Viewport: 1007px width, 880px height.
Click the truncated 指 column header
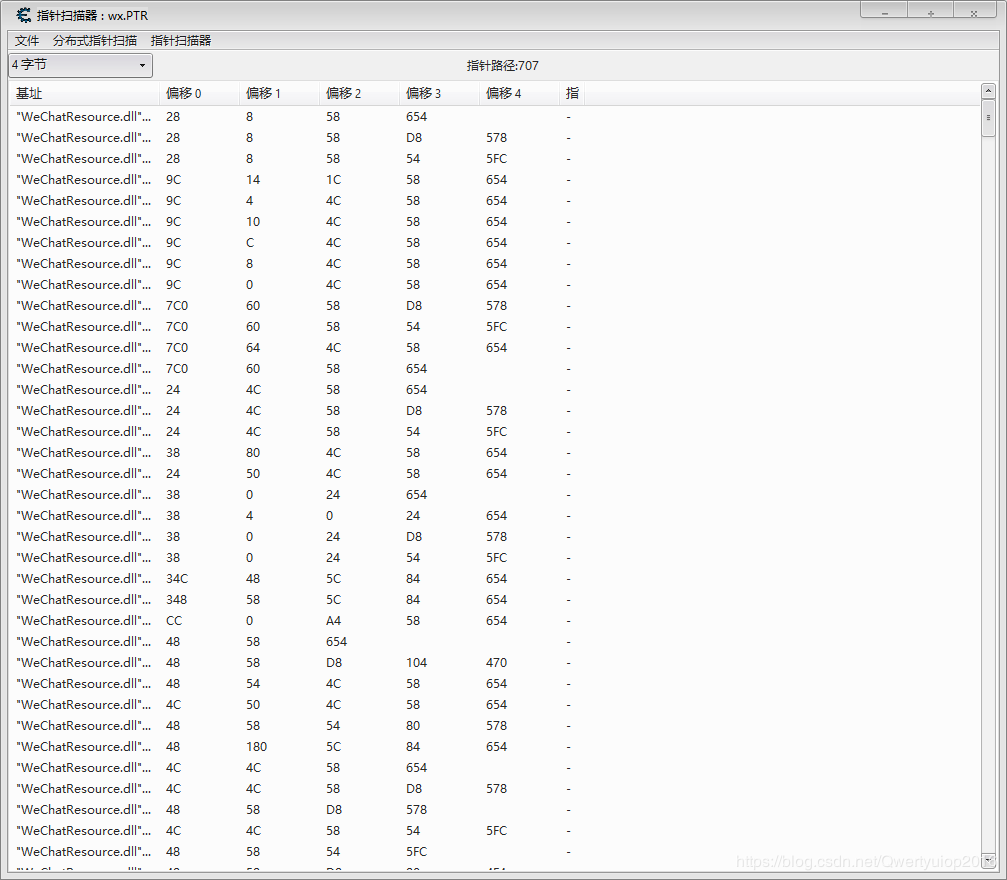click(572, 94)
